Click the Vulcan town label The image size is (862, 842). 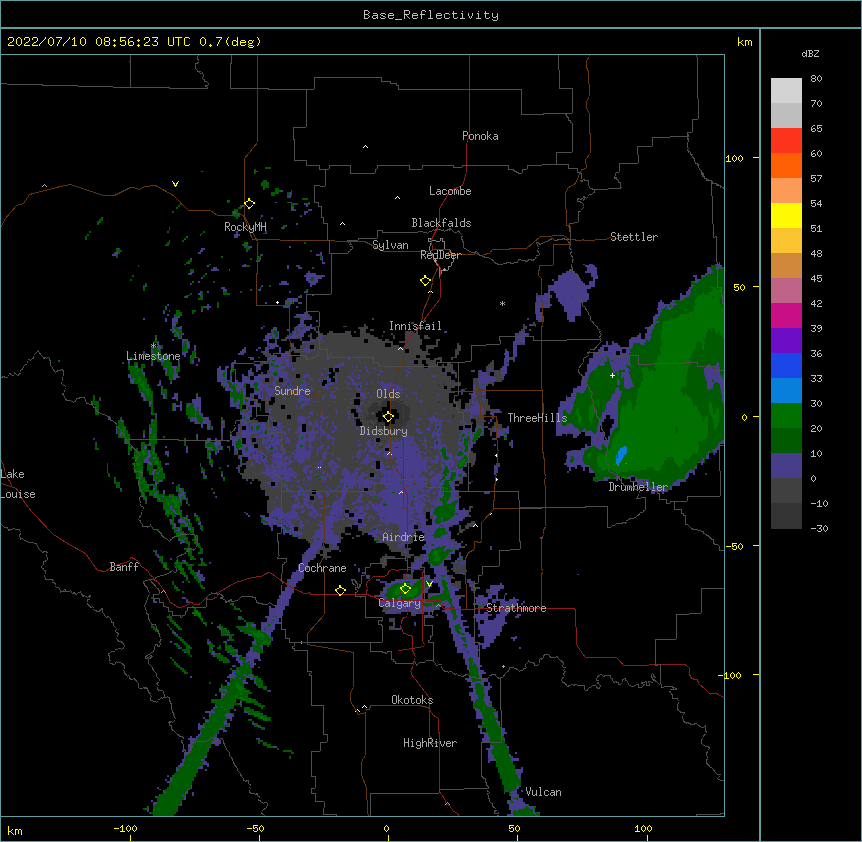point(543,792)
